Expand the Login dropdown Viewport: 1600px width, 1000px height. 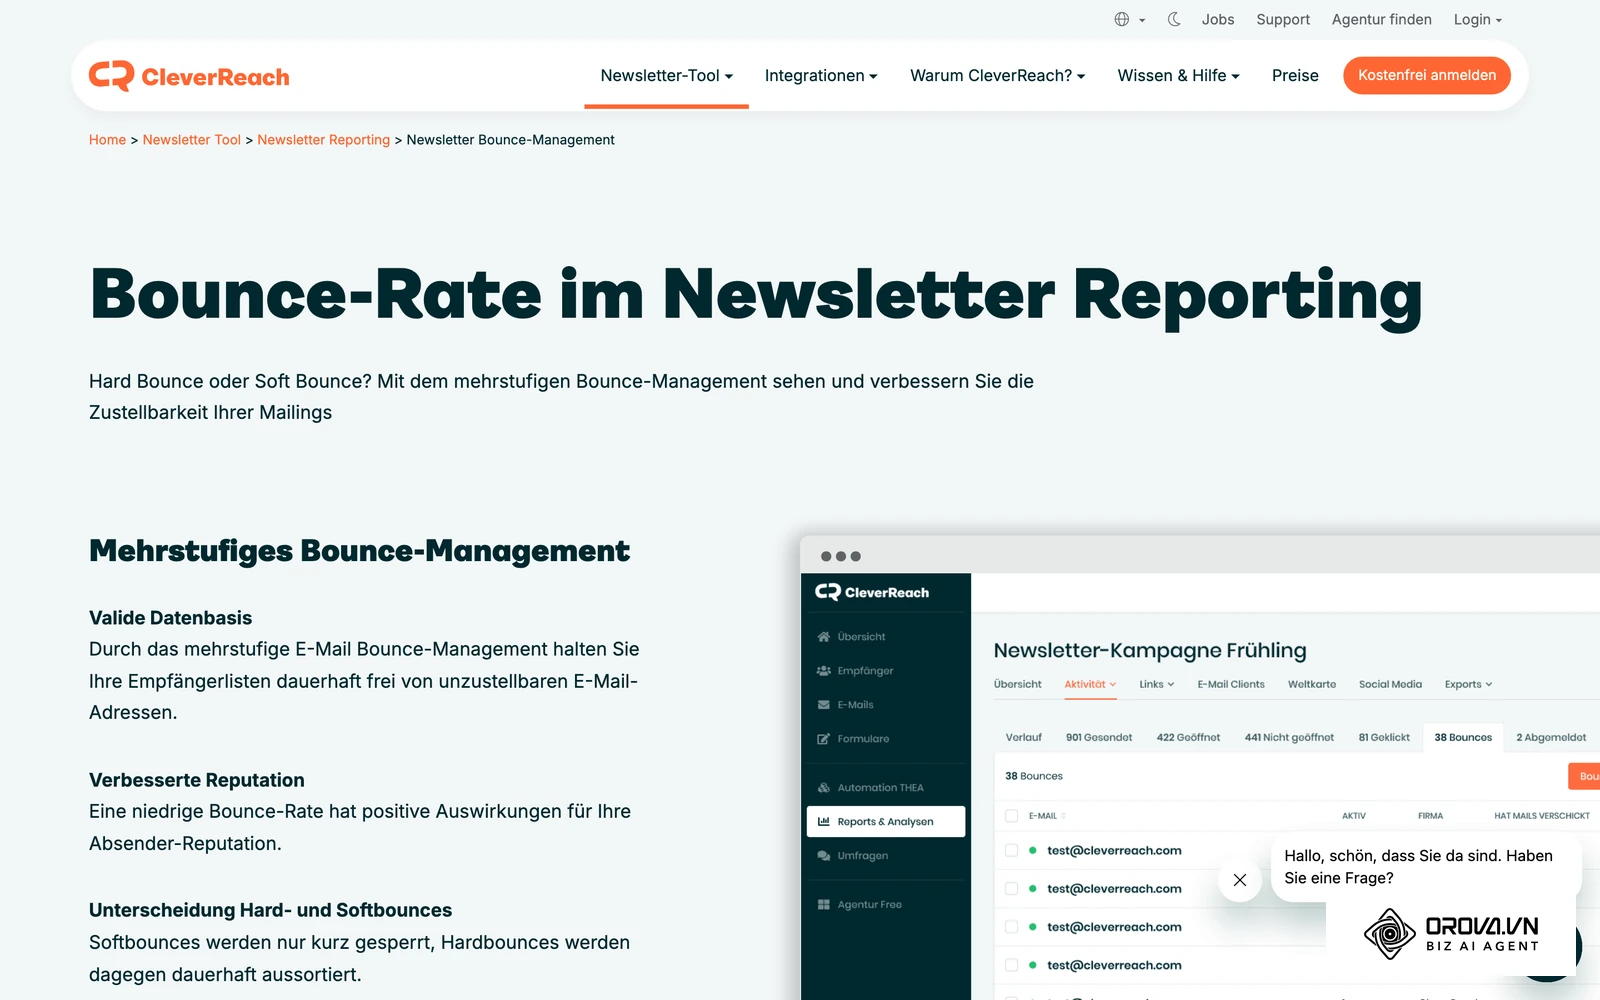(x=1477, y=19)
